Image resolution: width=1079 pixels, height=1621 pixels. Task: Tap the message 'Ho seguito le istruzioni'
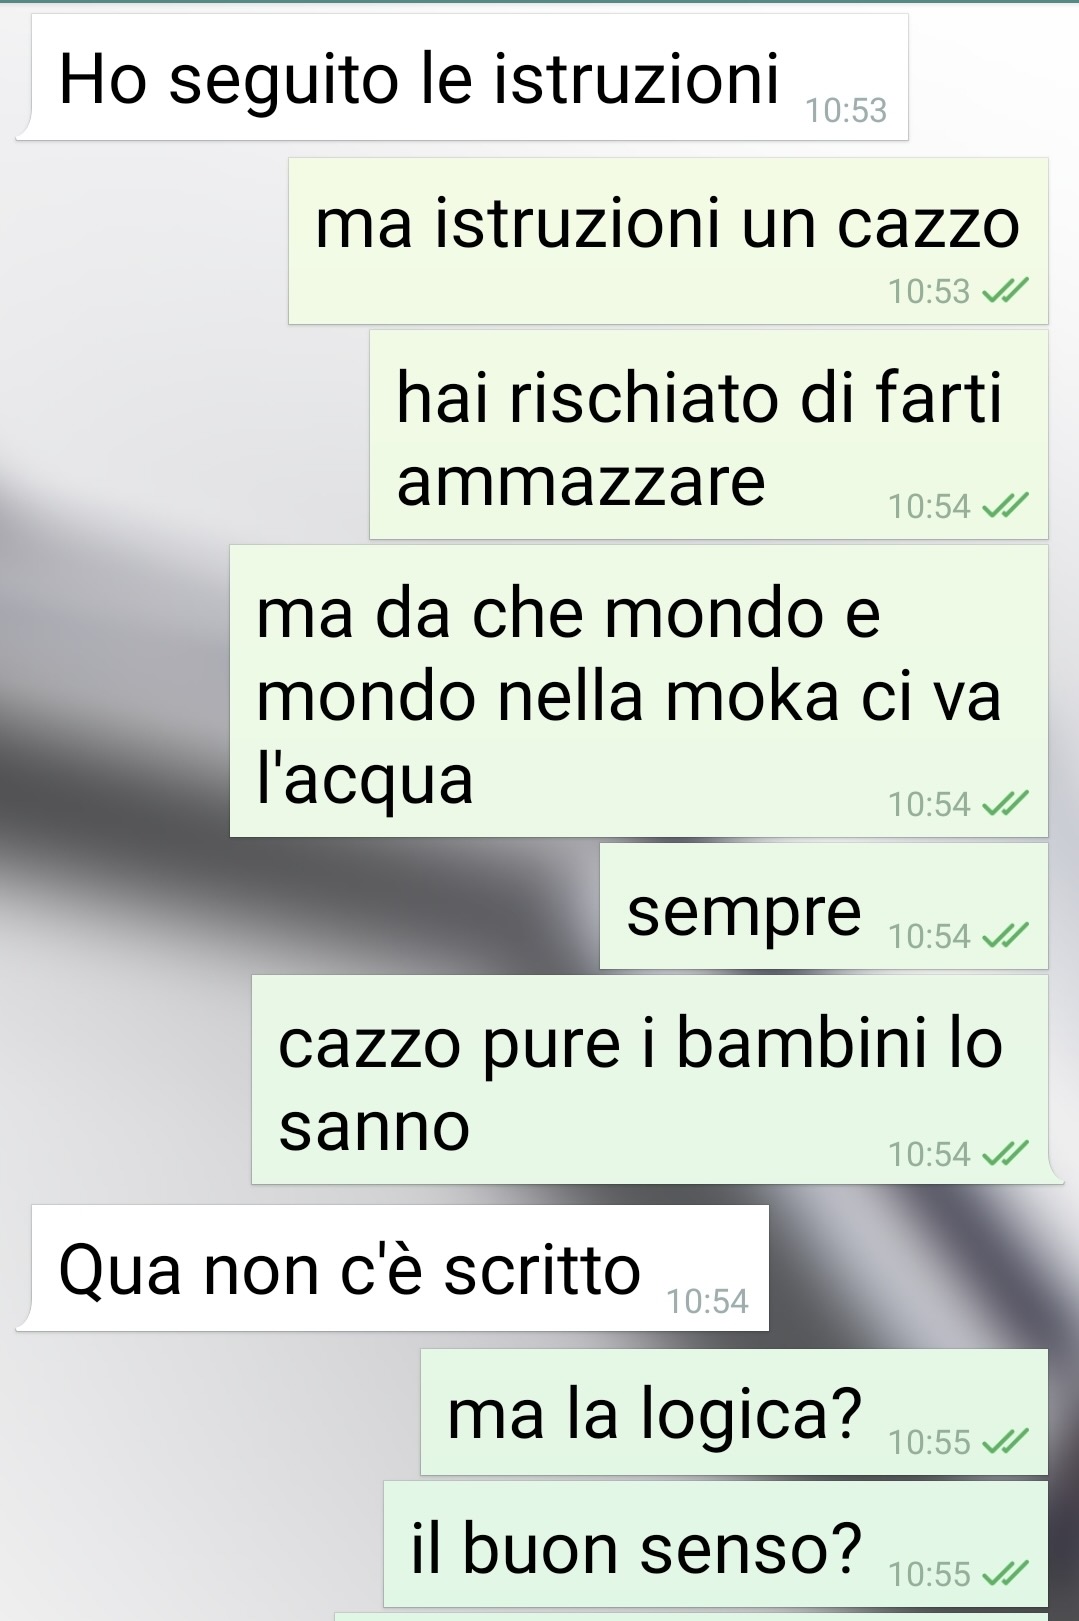point(462,77)
